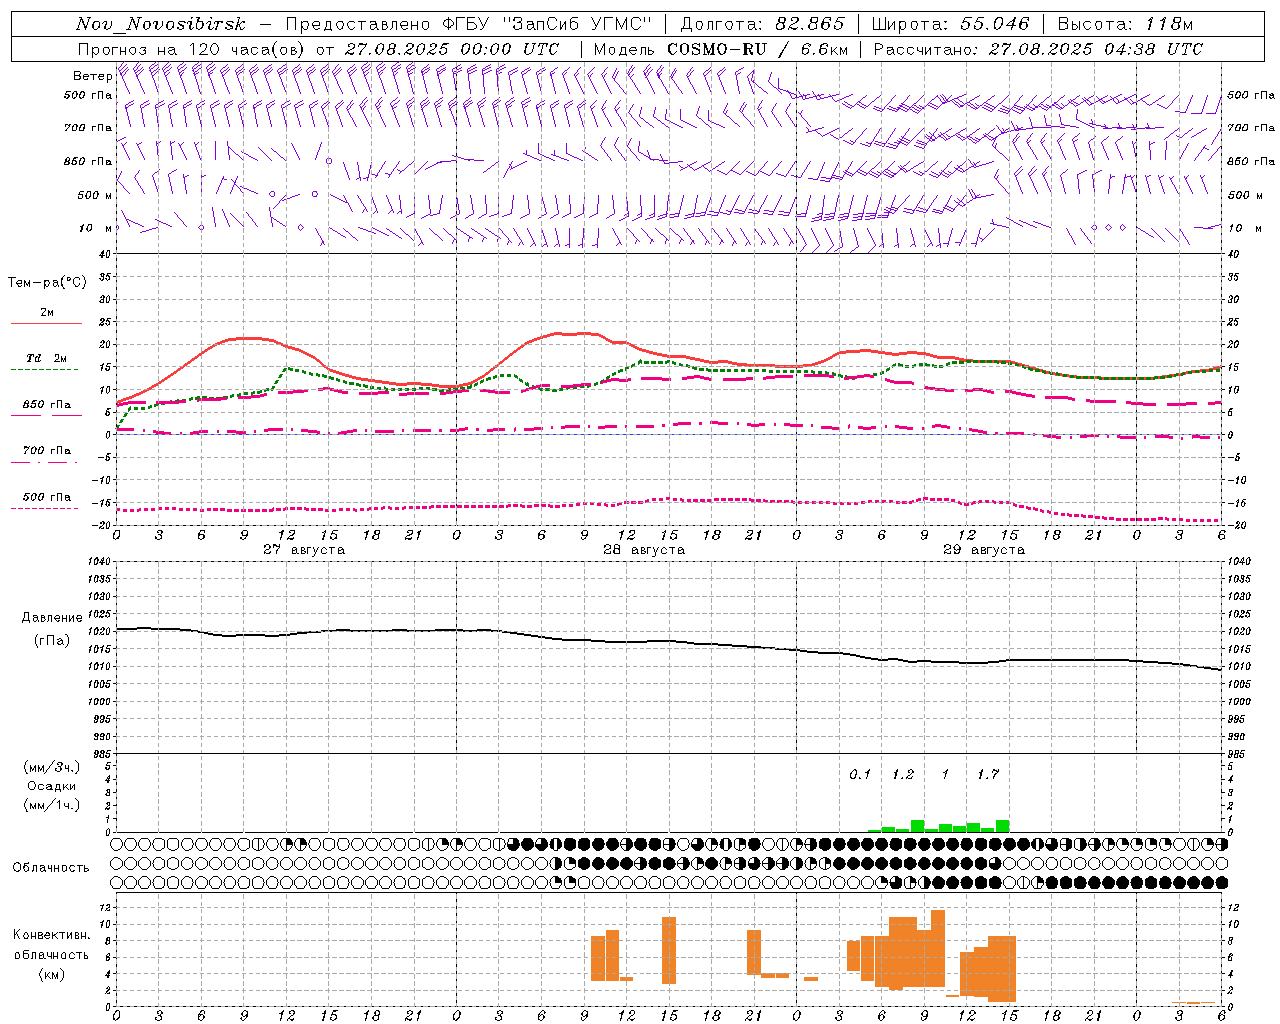Click the "Конвективн." convective cloud label

tap(51, 935)
